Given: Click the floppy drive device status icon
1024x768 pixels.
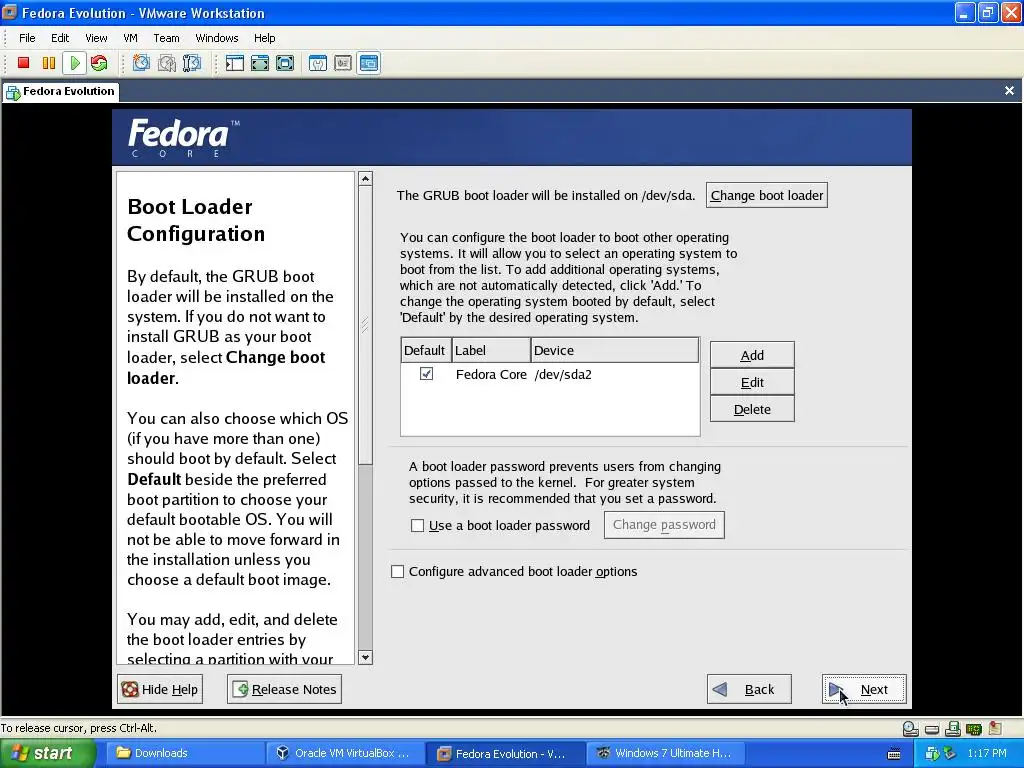Looking at the screenshot, I should click(x=953, y=728).
